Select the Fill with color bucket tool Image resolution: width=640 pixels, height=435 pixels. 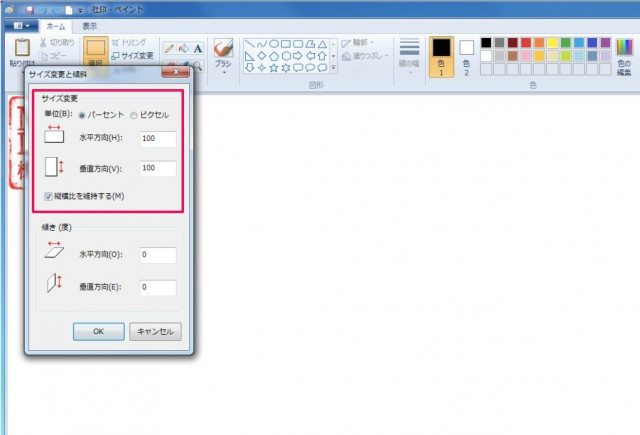pyautogui.click(x=183, y=47)
